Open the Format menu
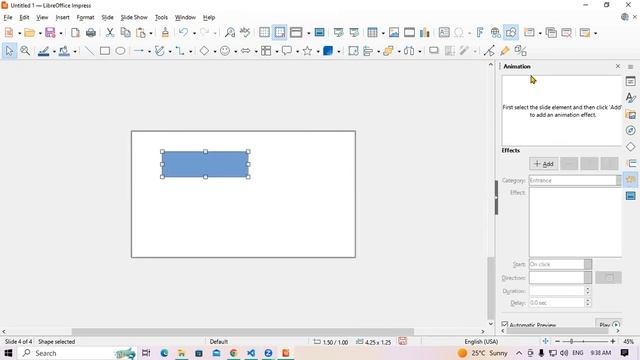640x360 pixels. pos(85,18)
